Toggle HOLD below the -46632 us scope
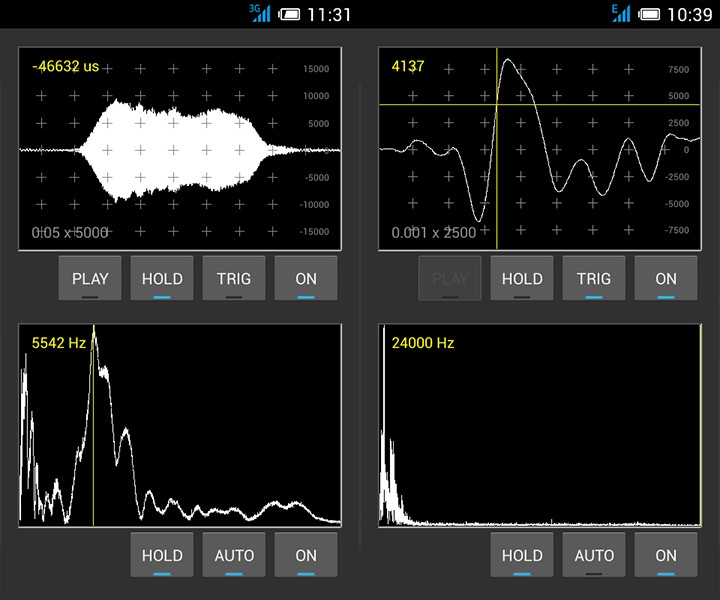Screen dimensions: 720x600 tap(162, 279)
